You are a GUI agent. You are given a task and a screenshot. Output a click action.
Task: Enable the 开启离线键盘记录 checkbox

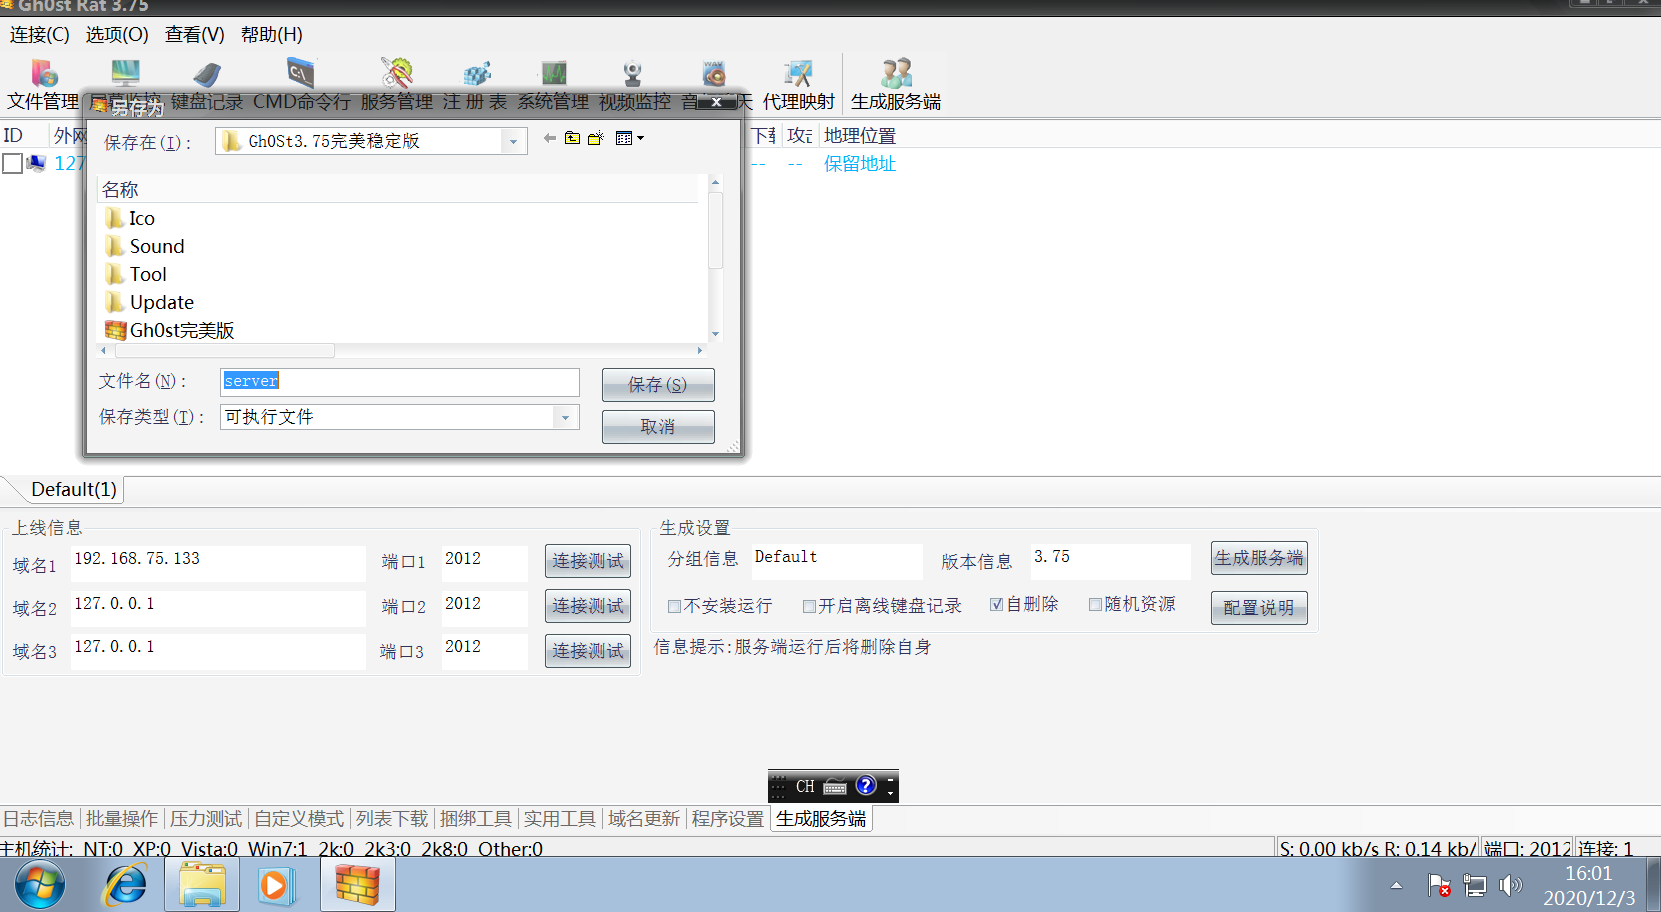click(x=810, y=606)
